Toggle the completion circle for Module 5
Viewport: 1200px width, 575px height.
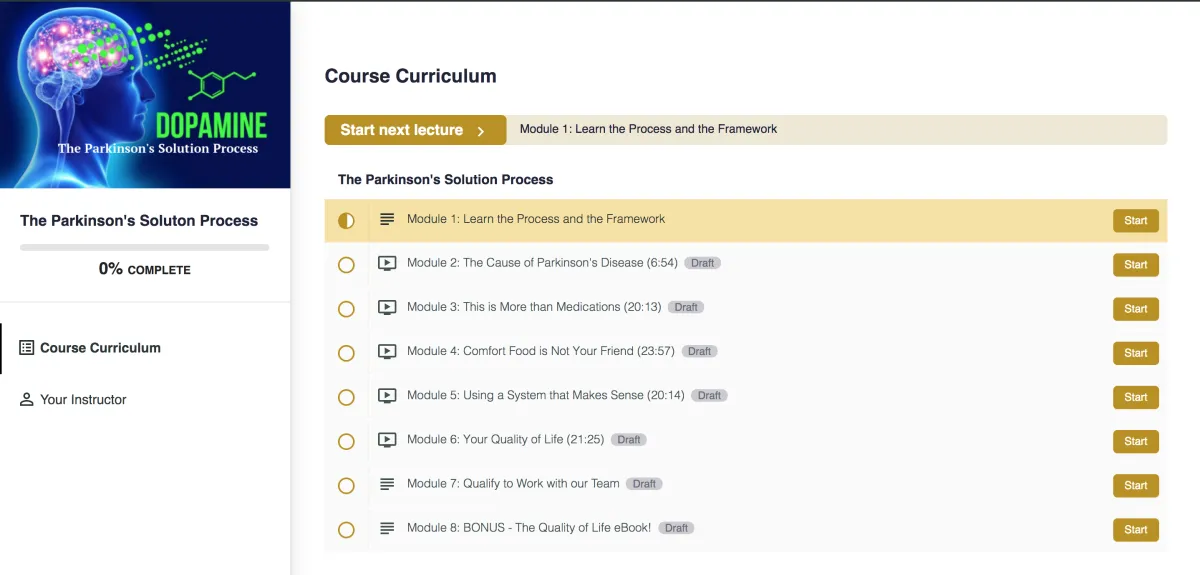[346, 397]
